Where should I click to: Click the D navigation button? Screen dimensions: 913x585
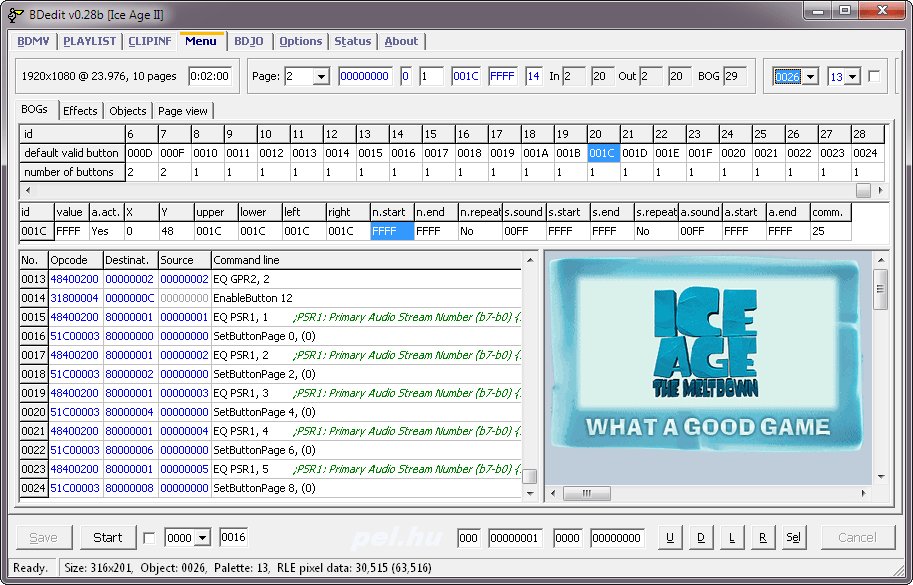[x=700, y=538]
